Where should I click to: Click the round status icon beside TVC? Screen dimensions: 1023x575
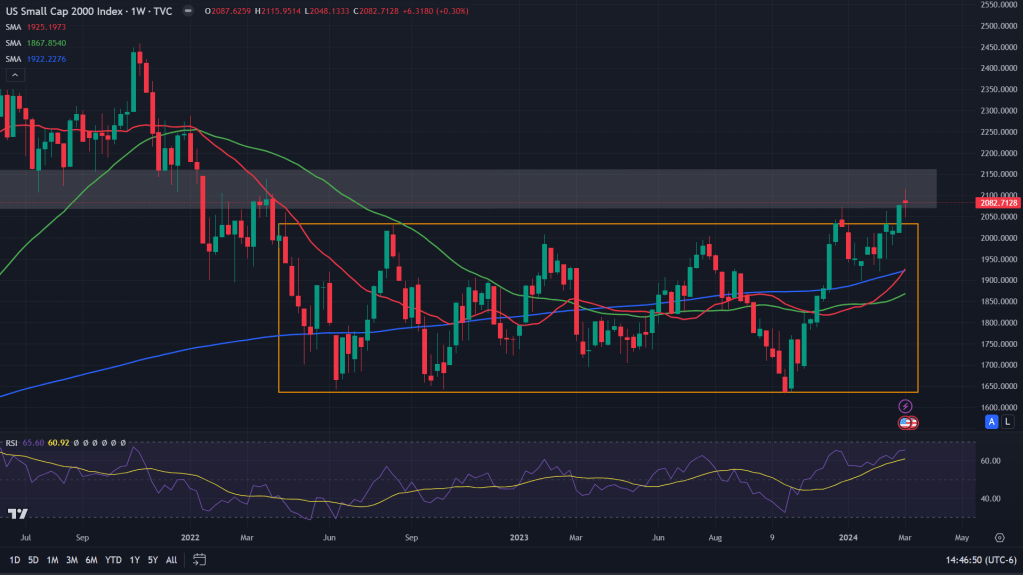click(188, 11)
